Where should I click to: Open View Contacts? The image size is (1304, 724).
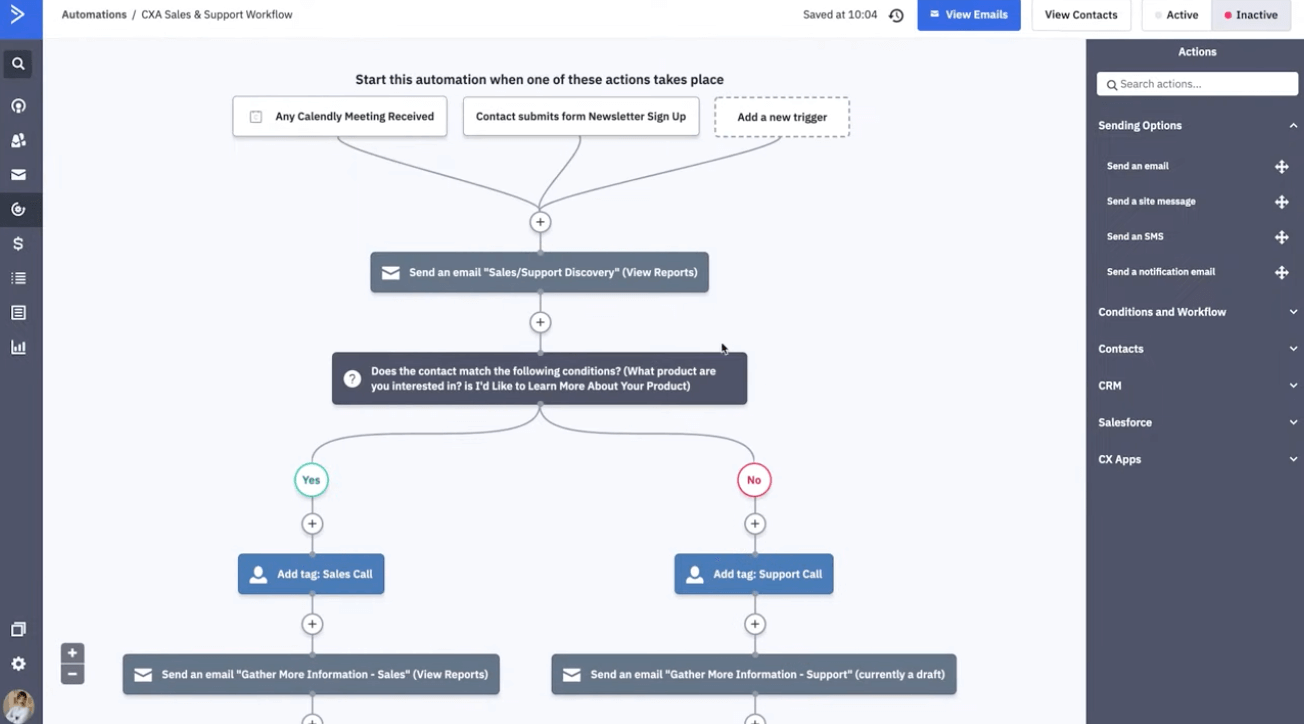pos(1080,15)
